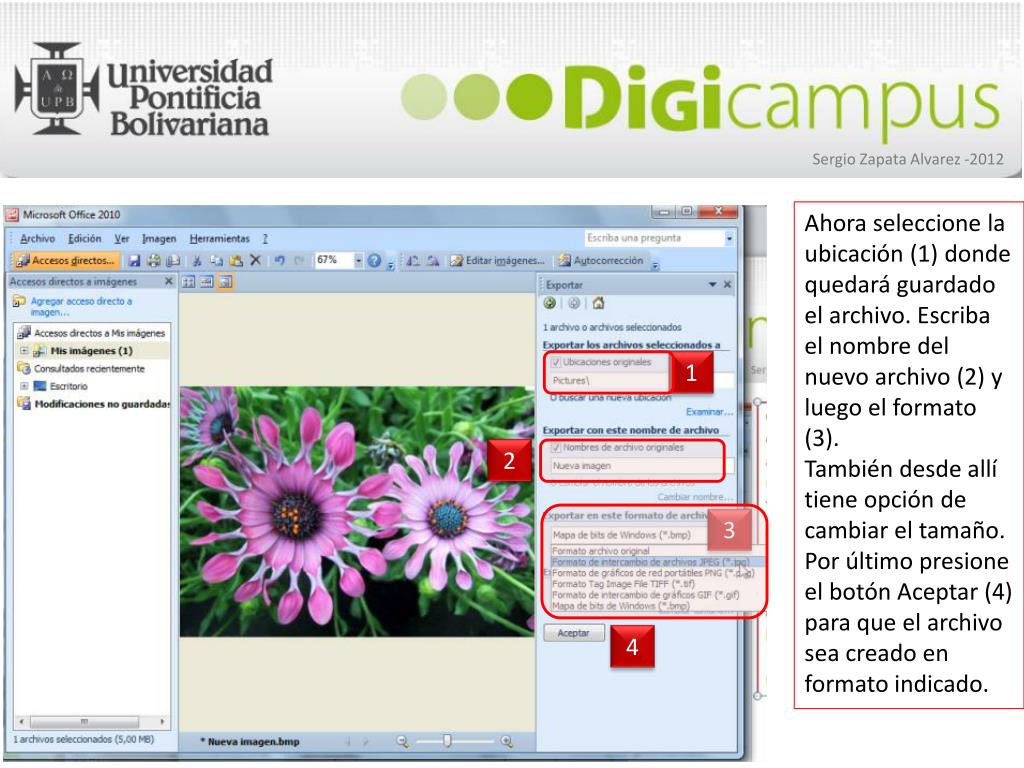The height and width of the screenshot is (768, 1024).
Task: Click the Undo arrow icon
Action: [x=280, y=260]
